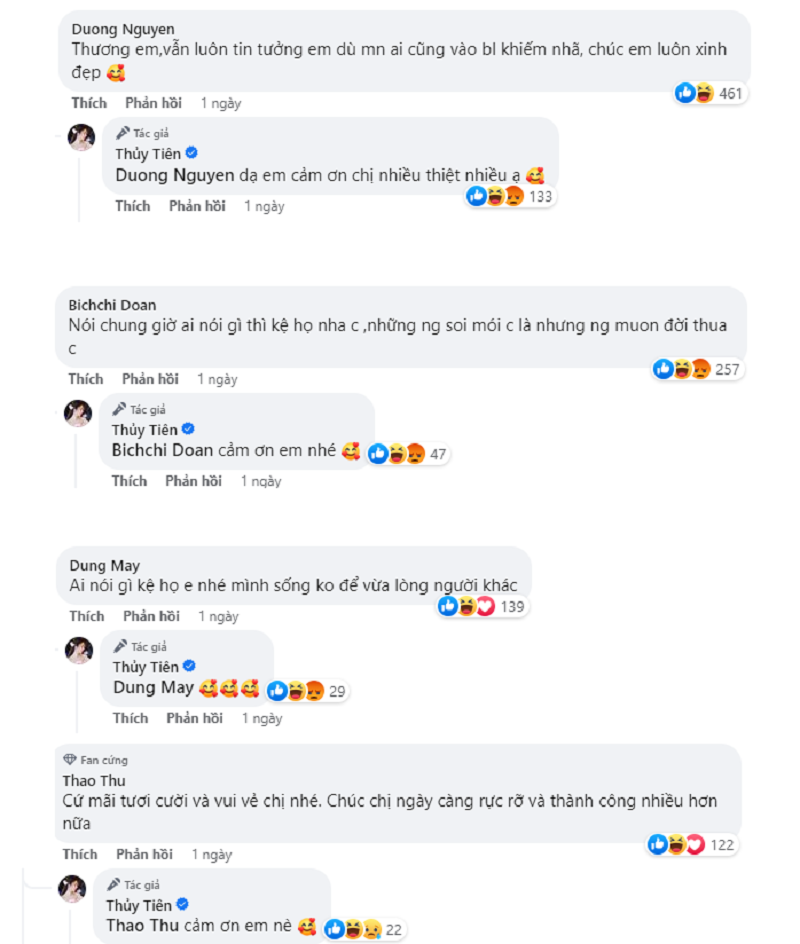Open Dung May's profile from comment name
800x944 pixels.
point(103,566)
